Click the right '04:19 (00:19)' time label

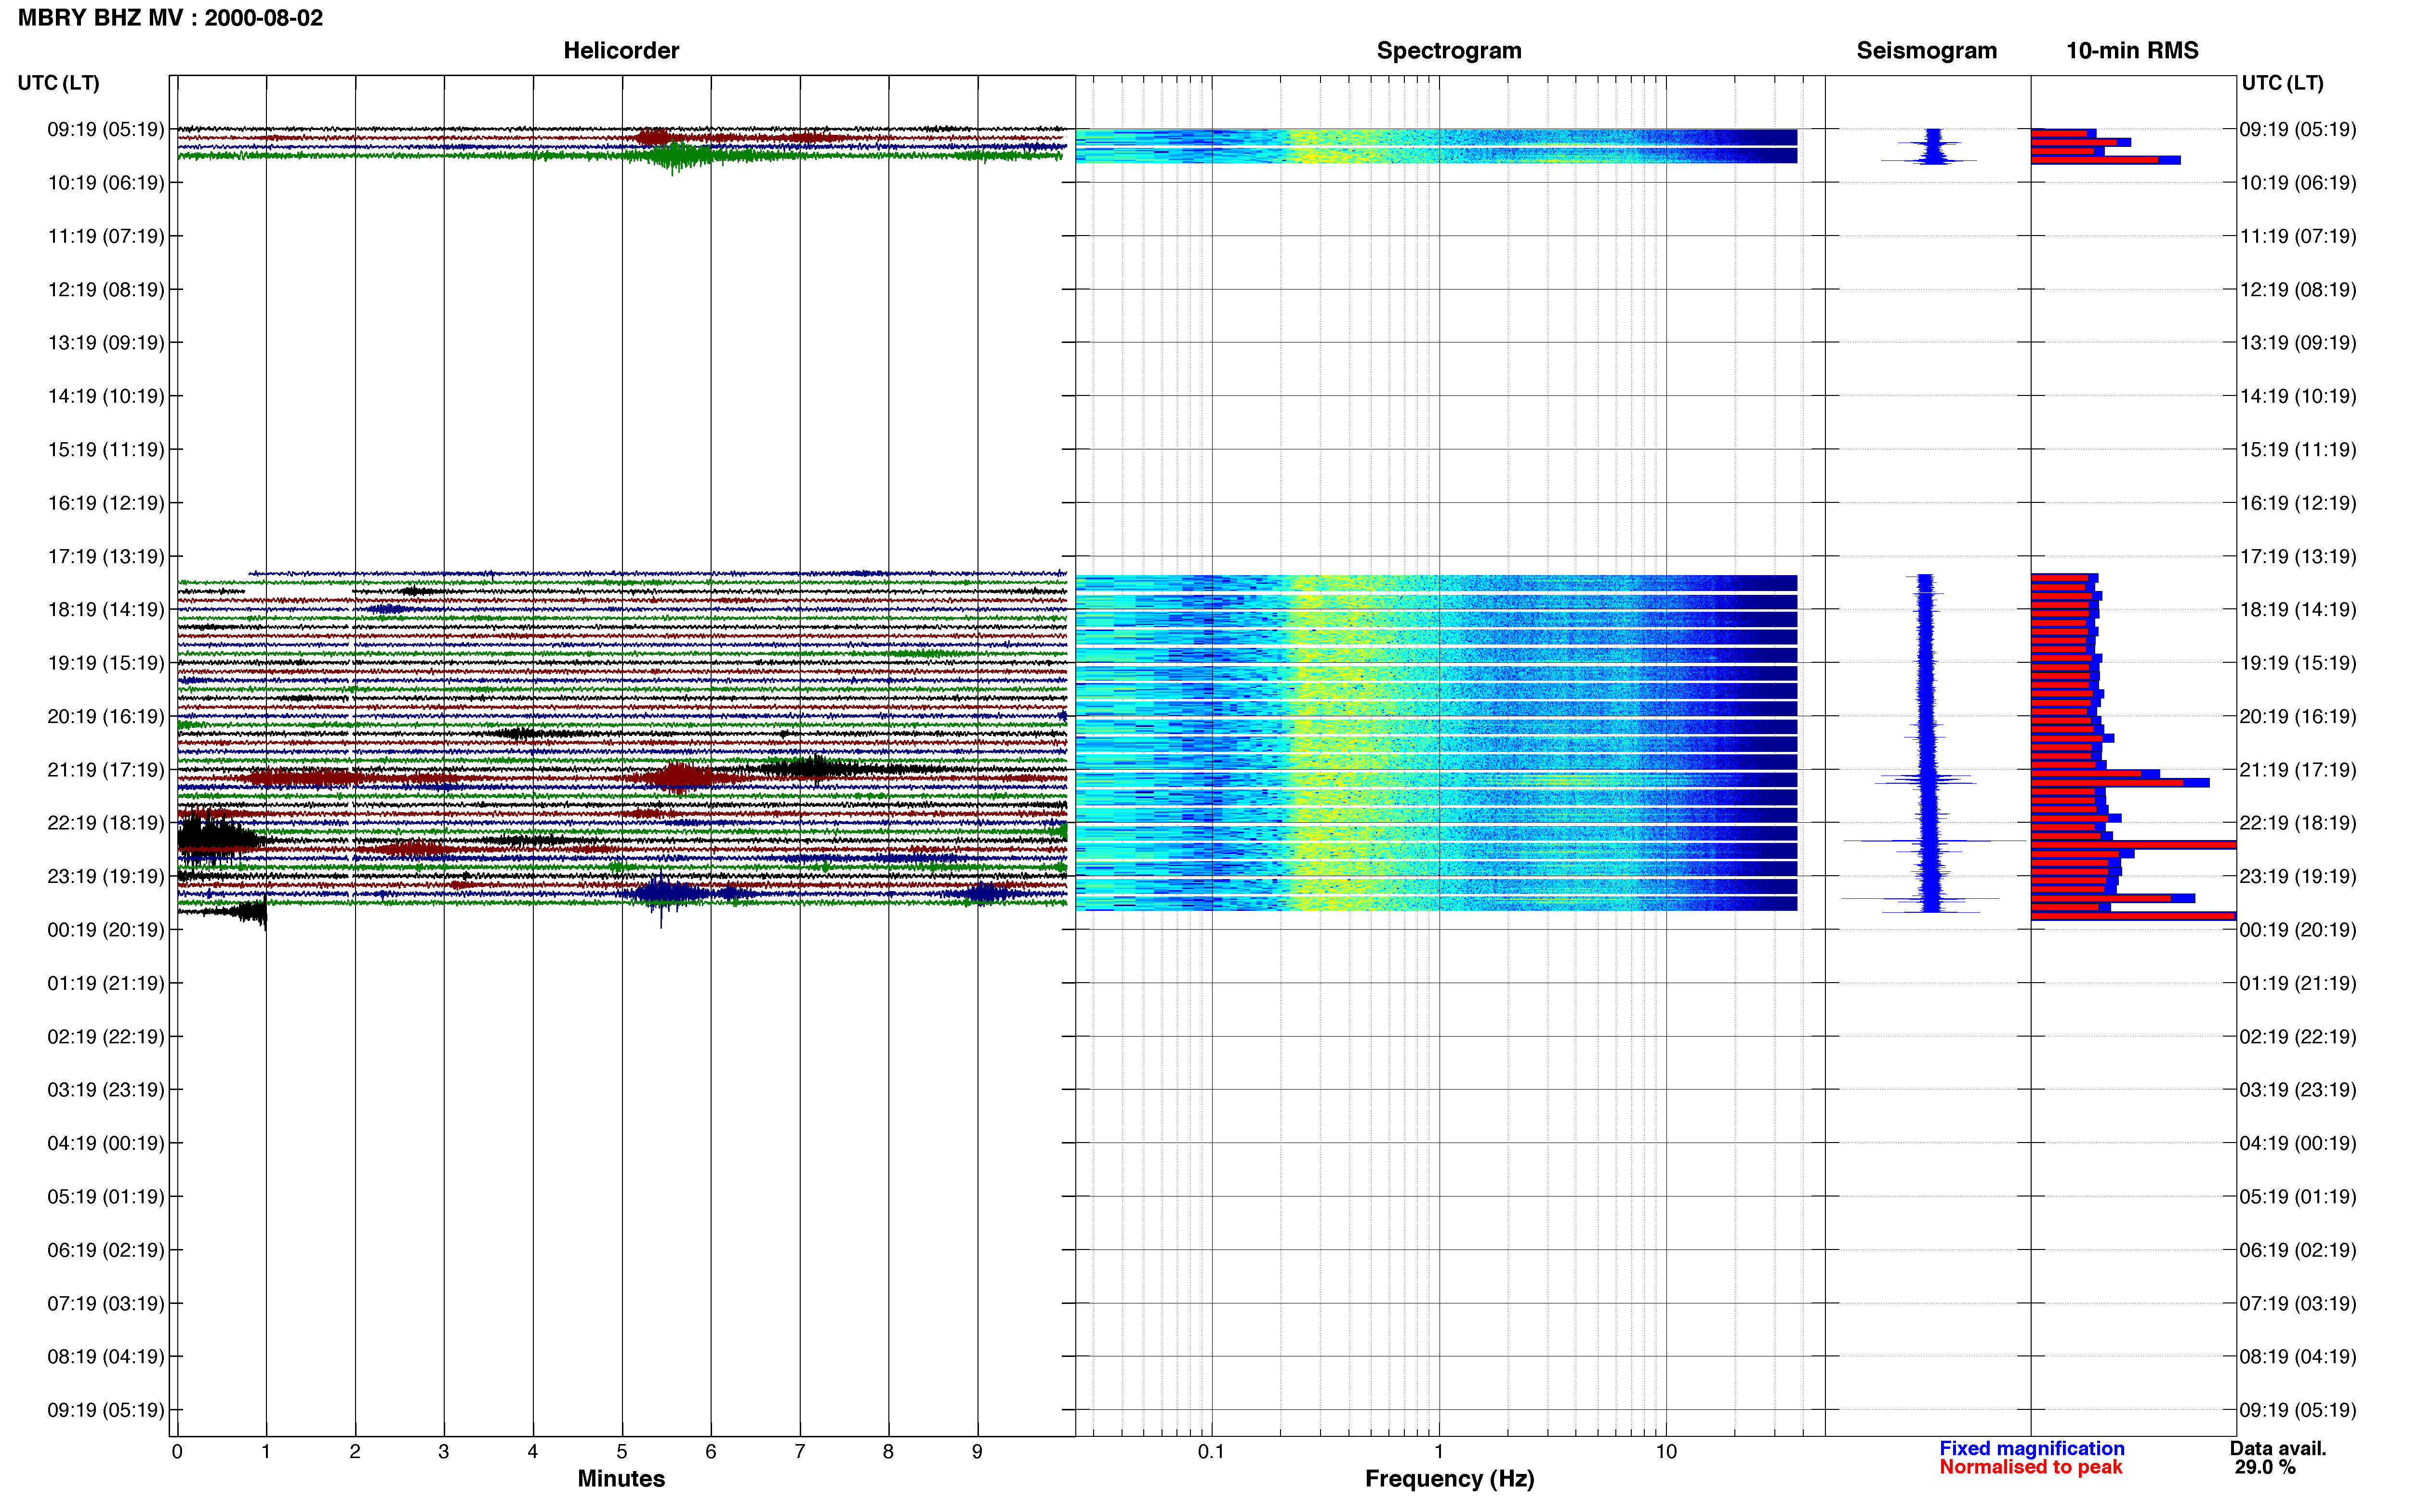(2298, 1143)
